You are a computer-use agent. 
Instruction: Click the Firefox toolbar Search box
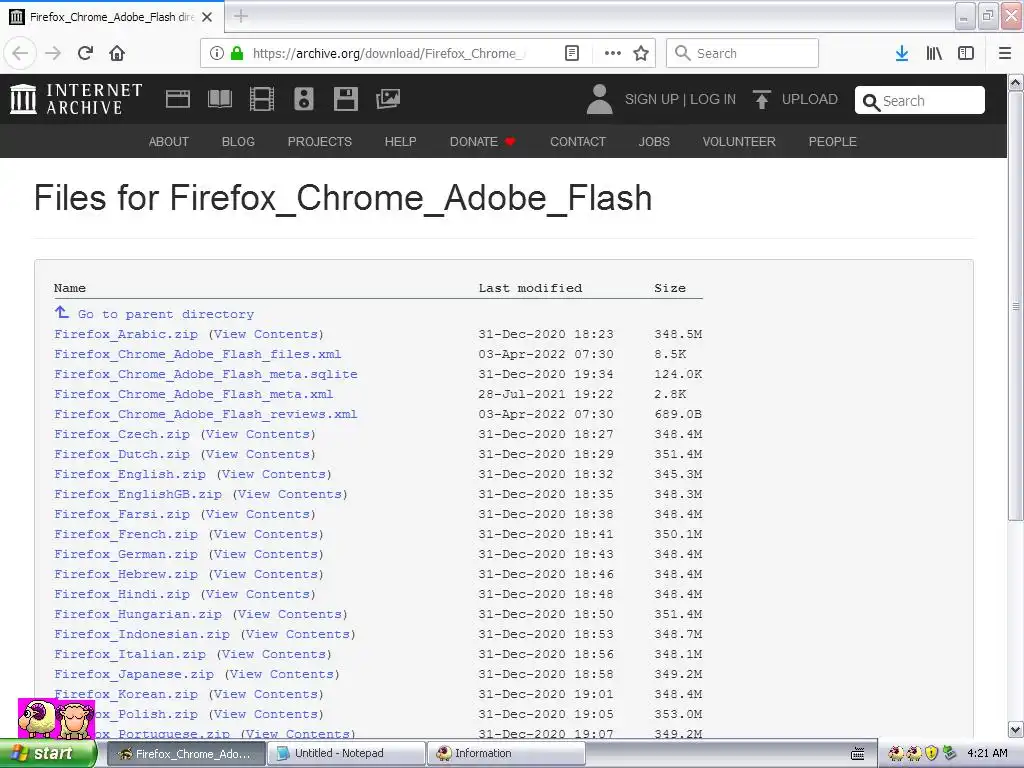743,53
